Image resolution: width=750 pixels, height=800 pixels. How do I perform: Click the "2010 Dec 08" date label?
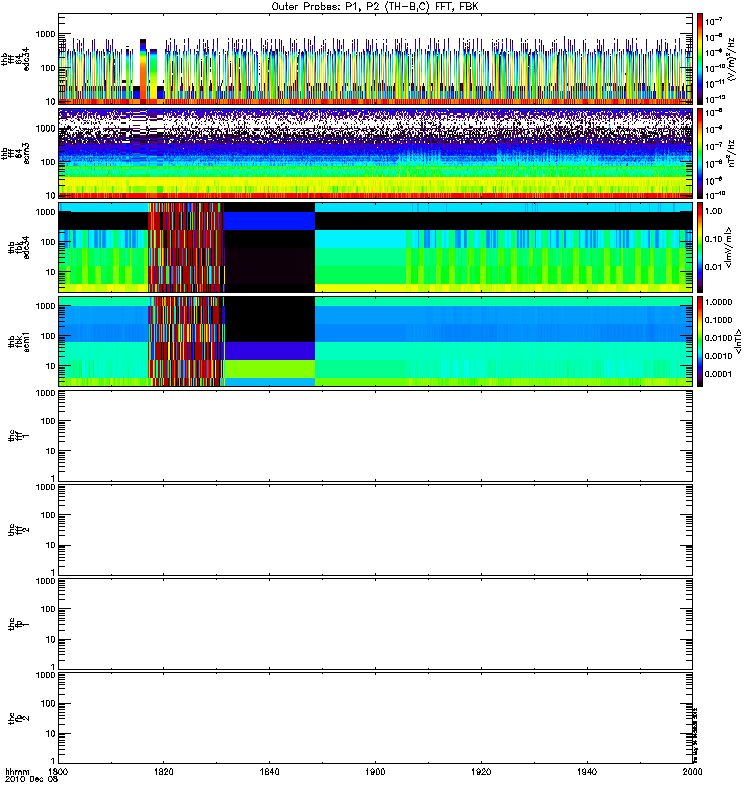click(x=32, y=779)
